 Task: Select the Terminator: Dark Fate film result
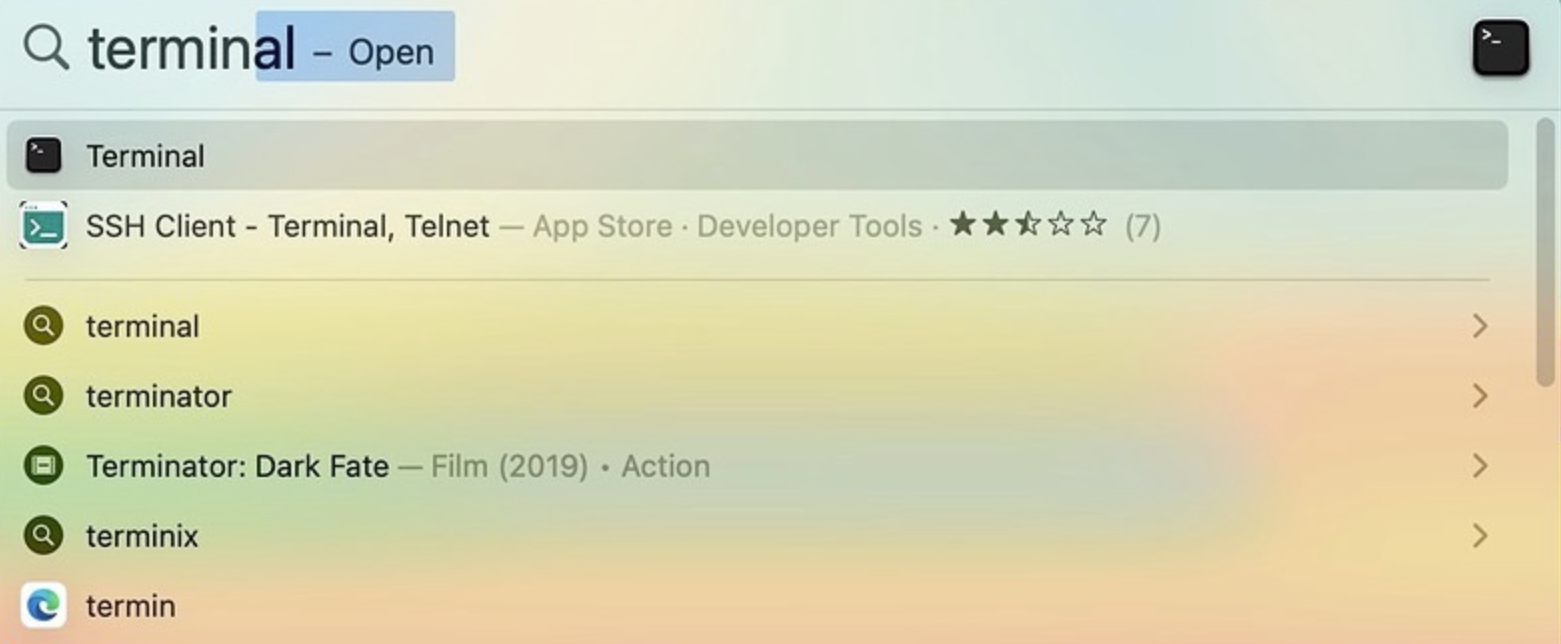pyautogui.click(x=238, y=466)
